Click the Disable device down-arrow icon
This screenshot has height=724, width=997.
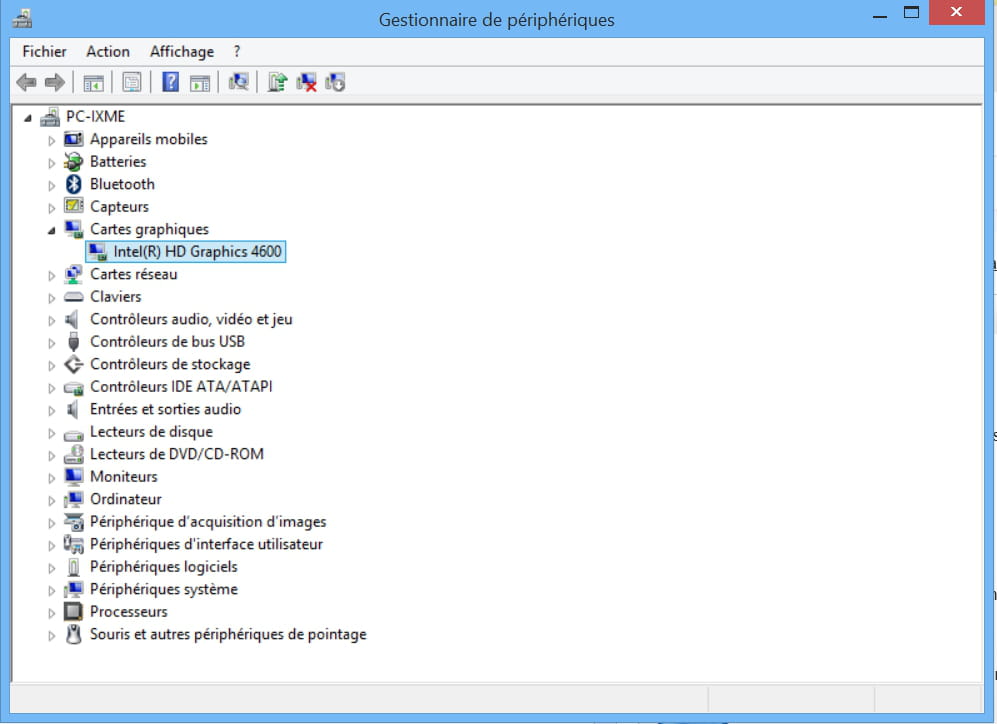(x=335, y=82)
